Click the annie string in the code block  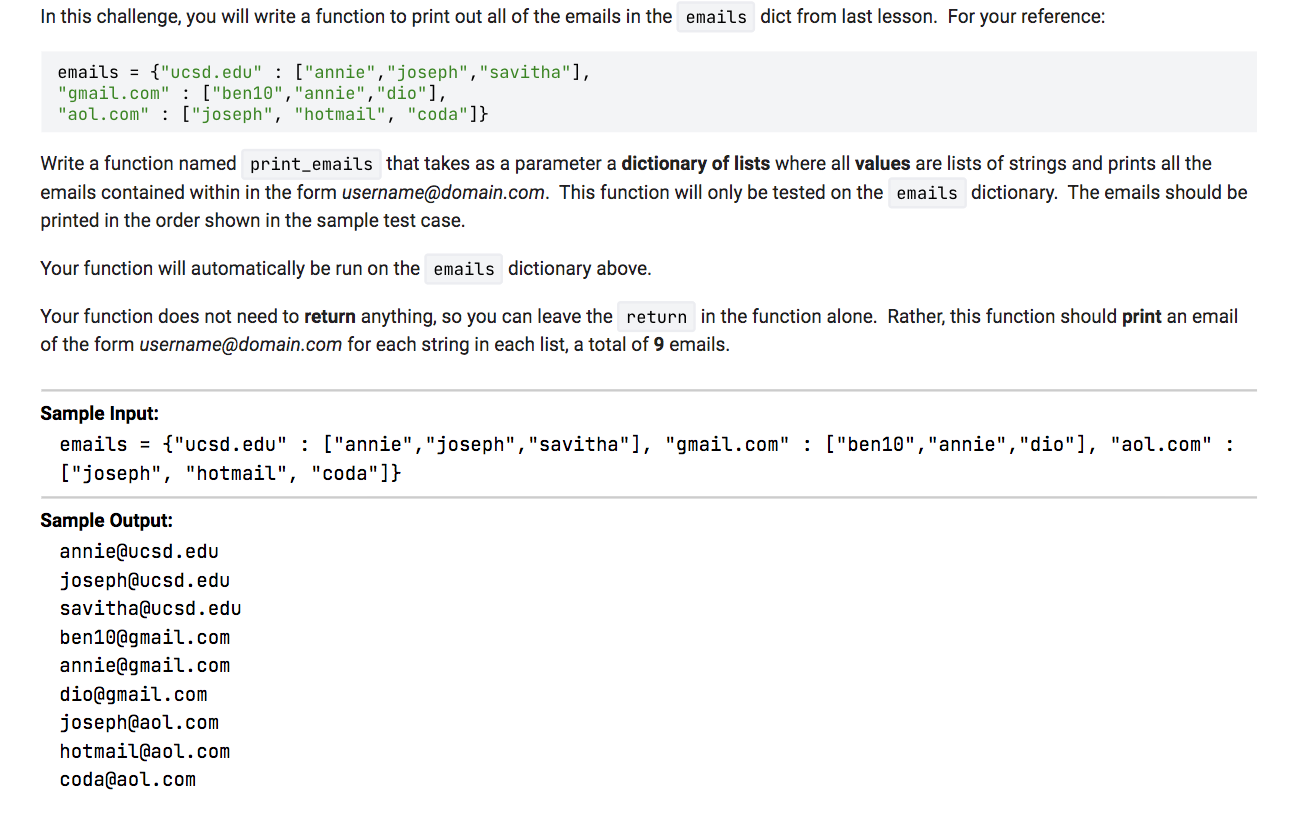338,71
